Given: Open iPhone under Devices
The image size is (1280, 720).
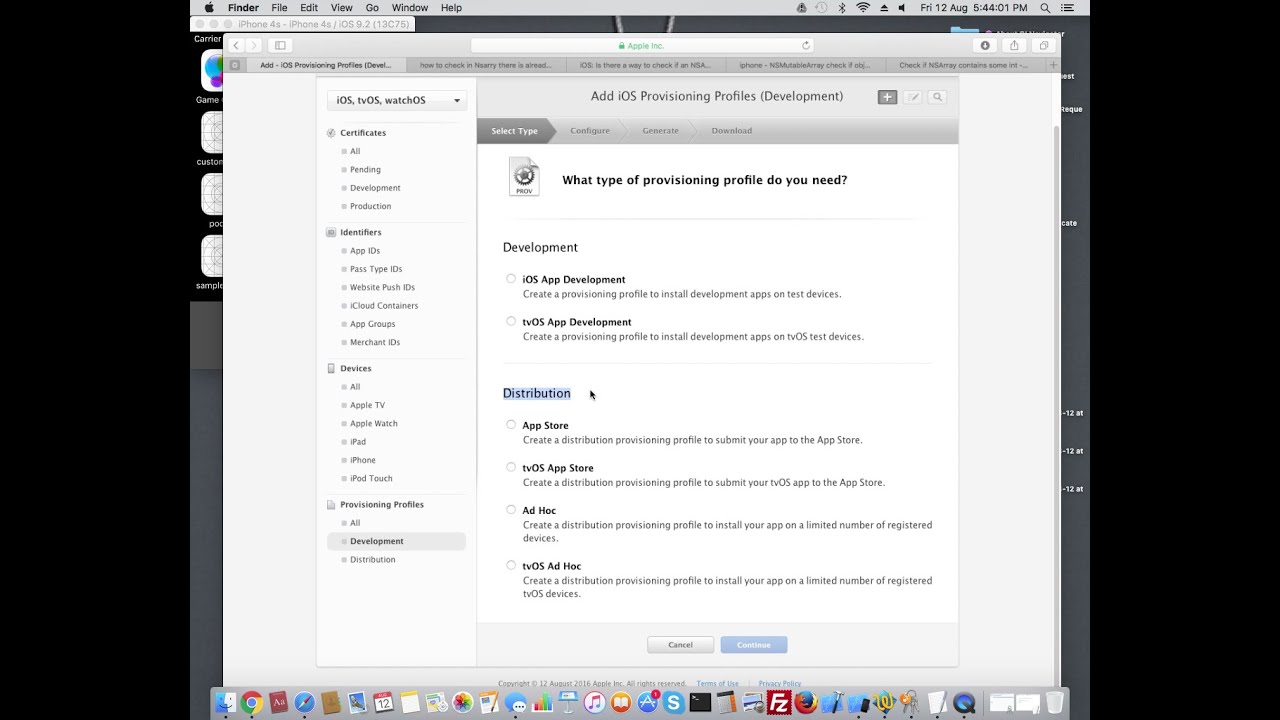Looking at the screenshot, I should [363, 460].
